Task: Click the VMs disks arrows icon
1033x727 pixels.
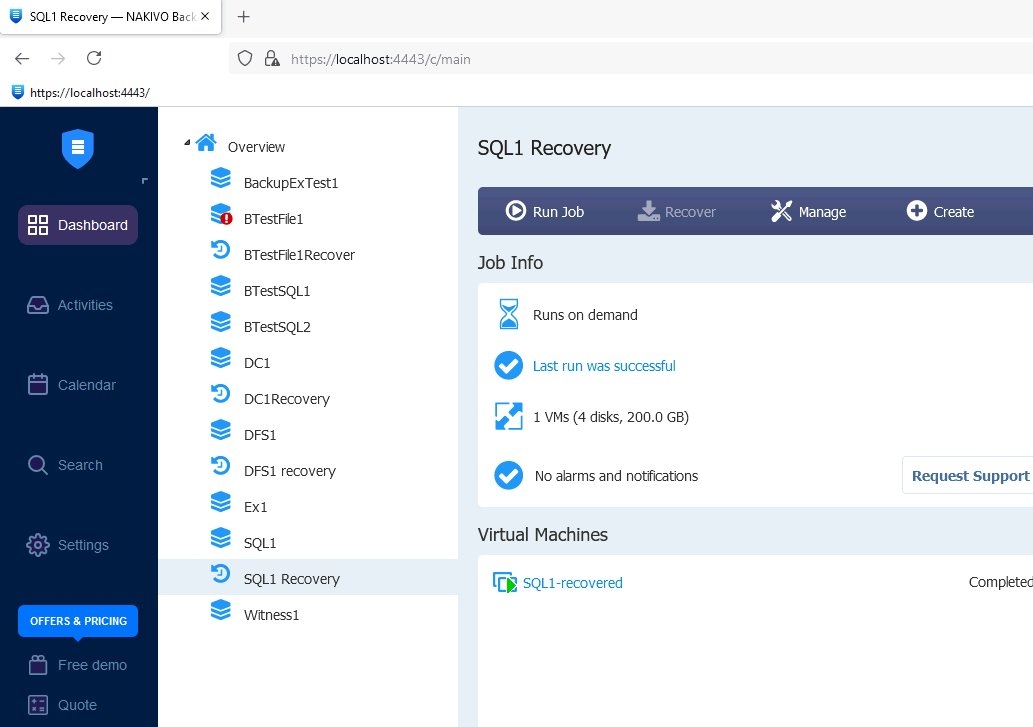Action: coord(509,416)
